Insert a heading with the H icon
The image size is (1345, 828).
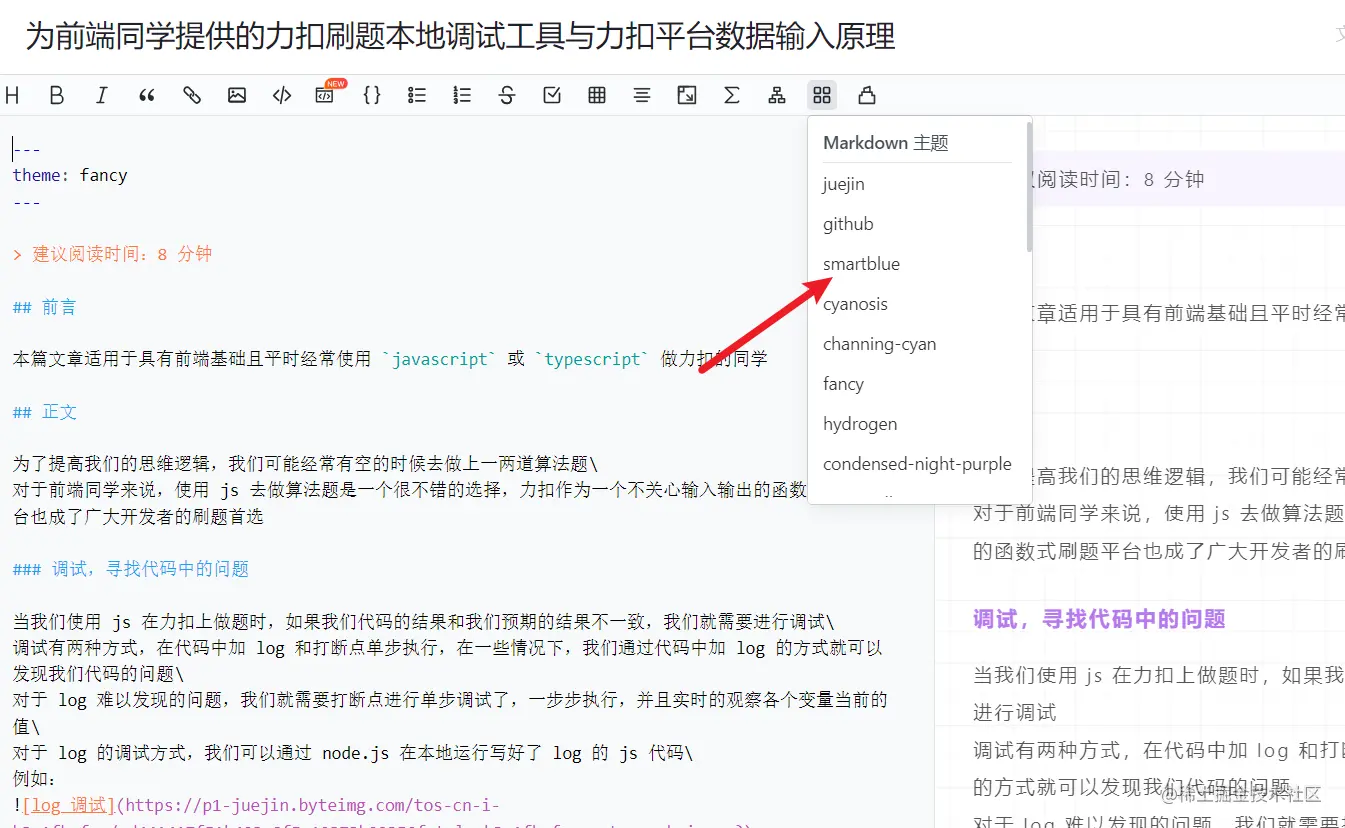point(13,95)
